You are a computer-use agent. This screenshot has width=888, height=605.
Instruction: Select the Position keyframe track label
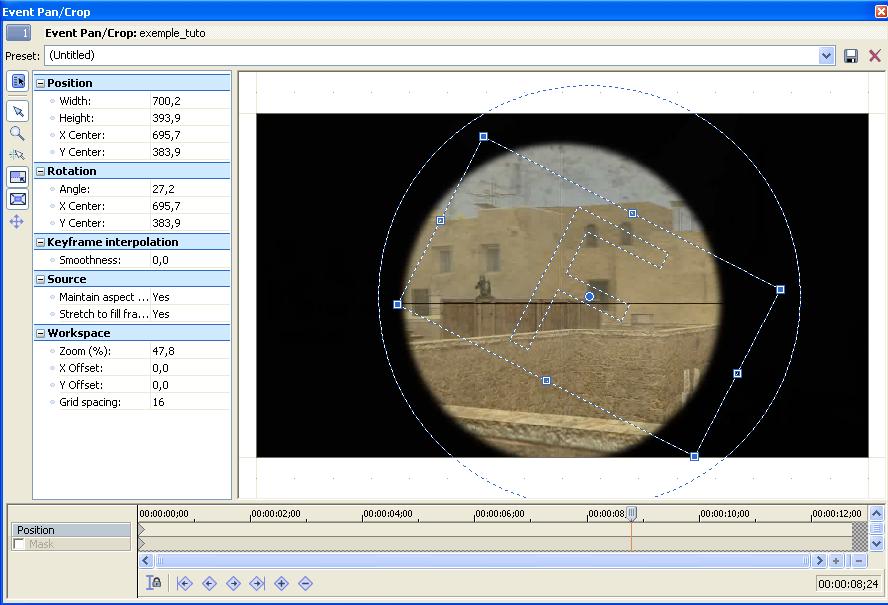coord(71,530)
